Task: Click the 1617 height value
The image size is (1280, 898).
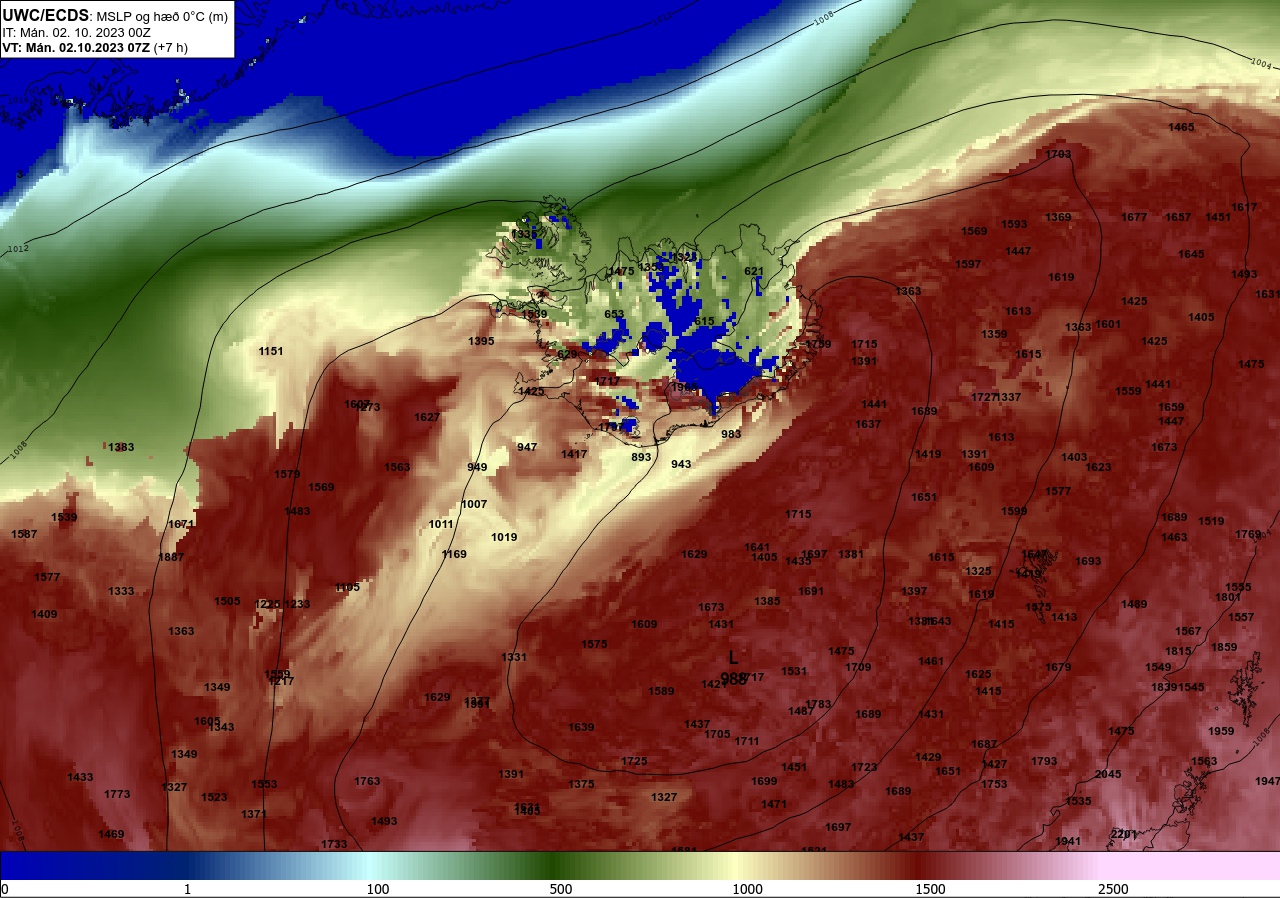Action: pyautogui.click(x=1244, y=207)
